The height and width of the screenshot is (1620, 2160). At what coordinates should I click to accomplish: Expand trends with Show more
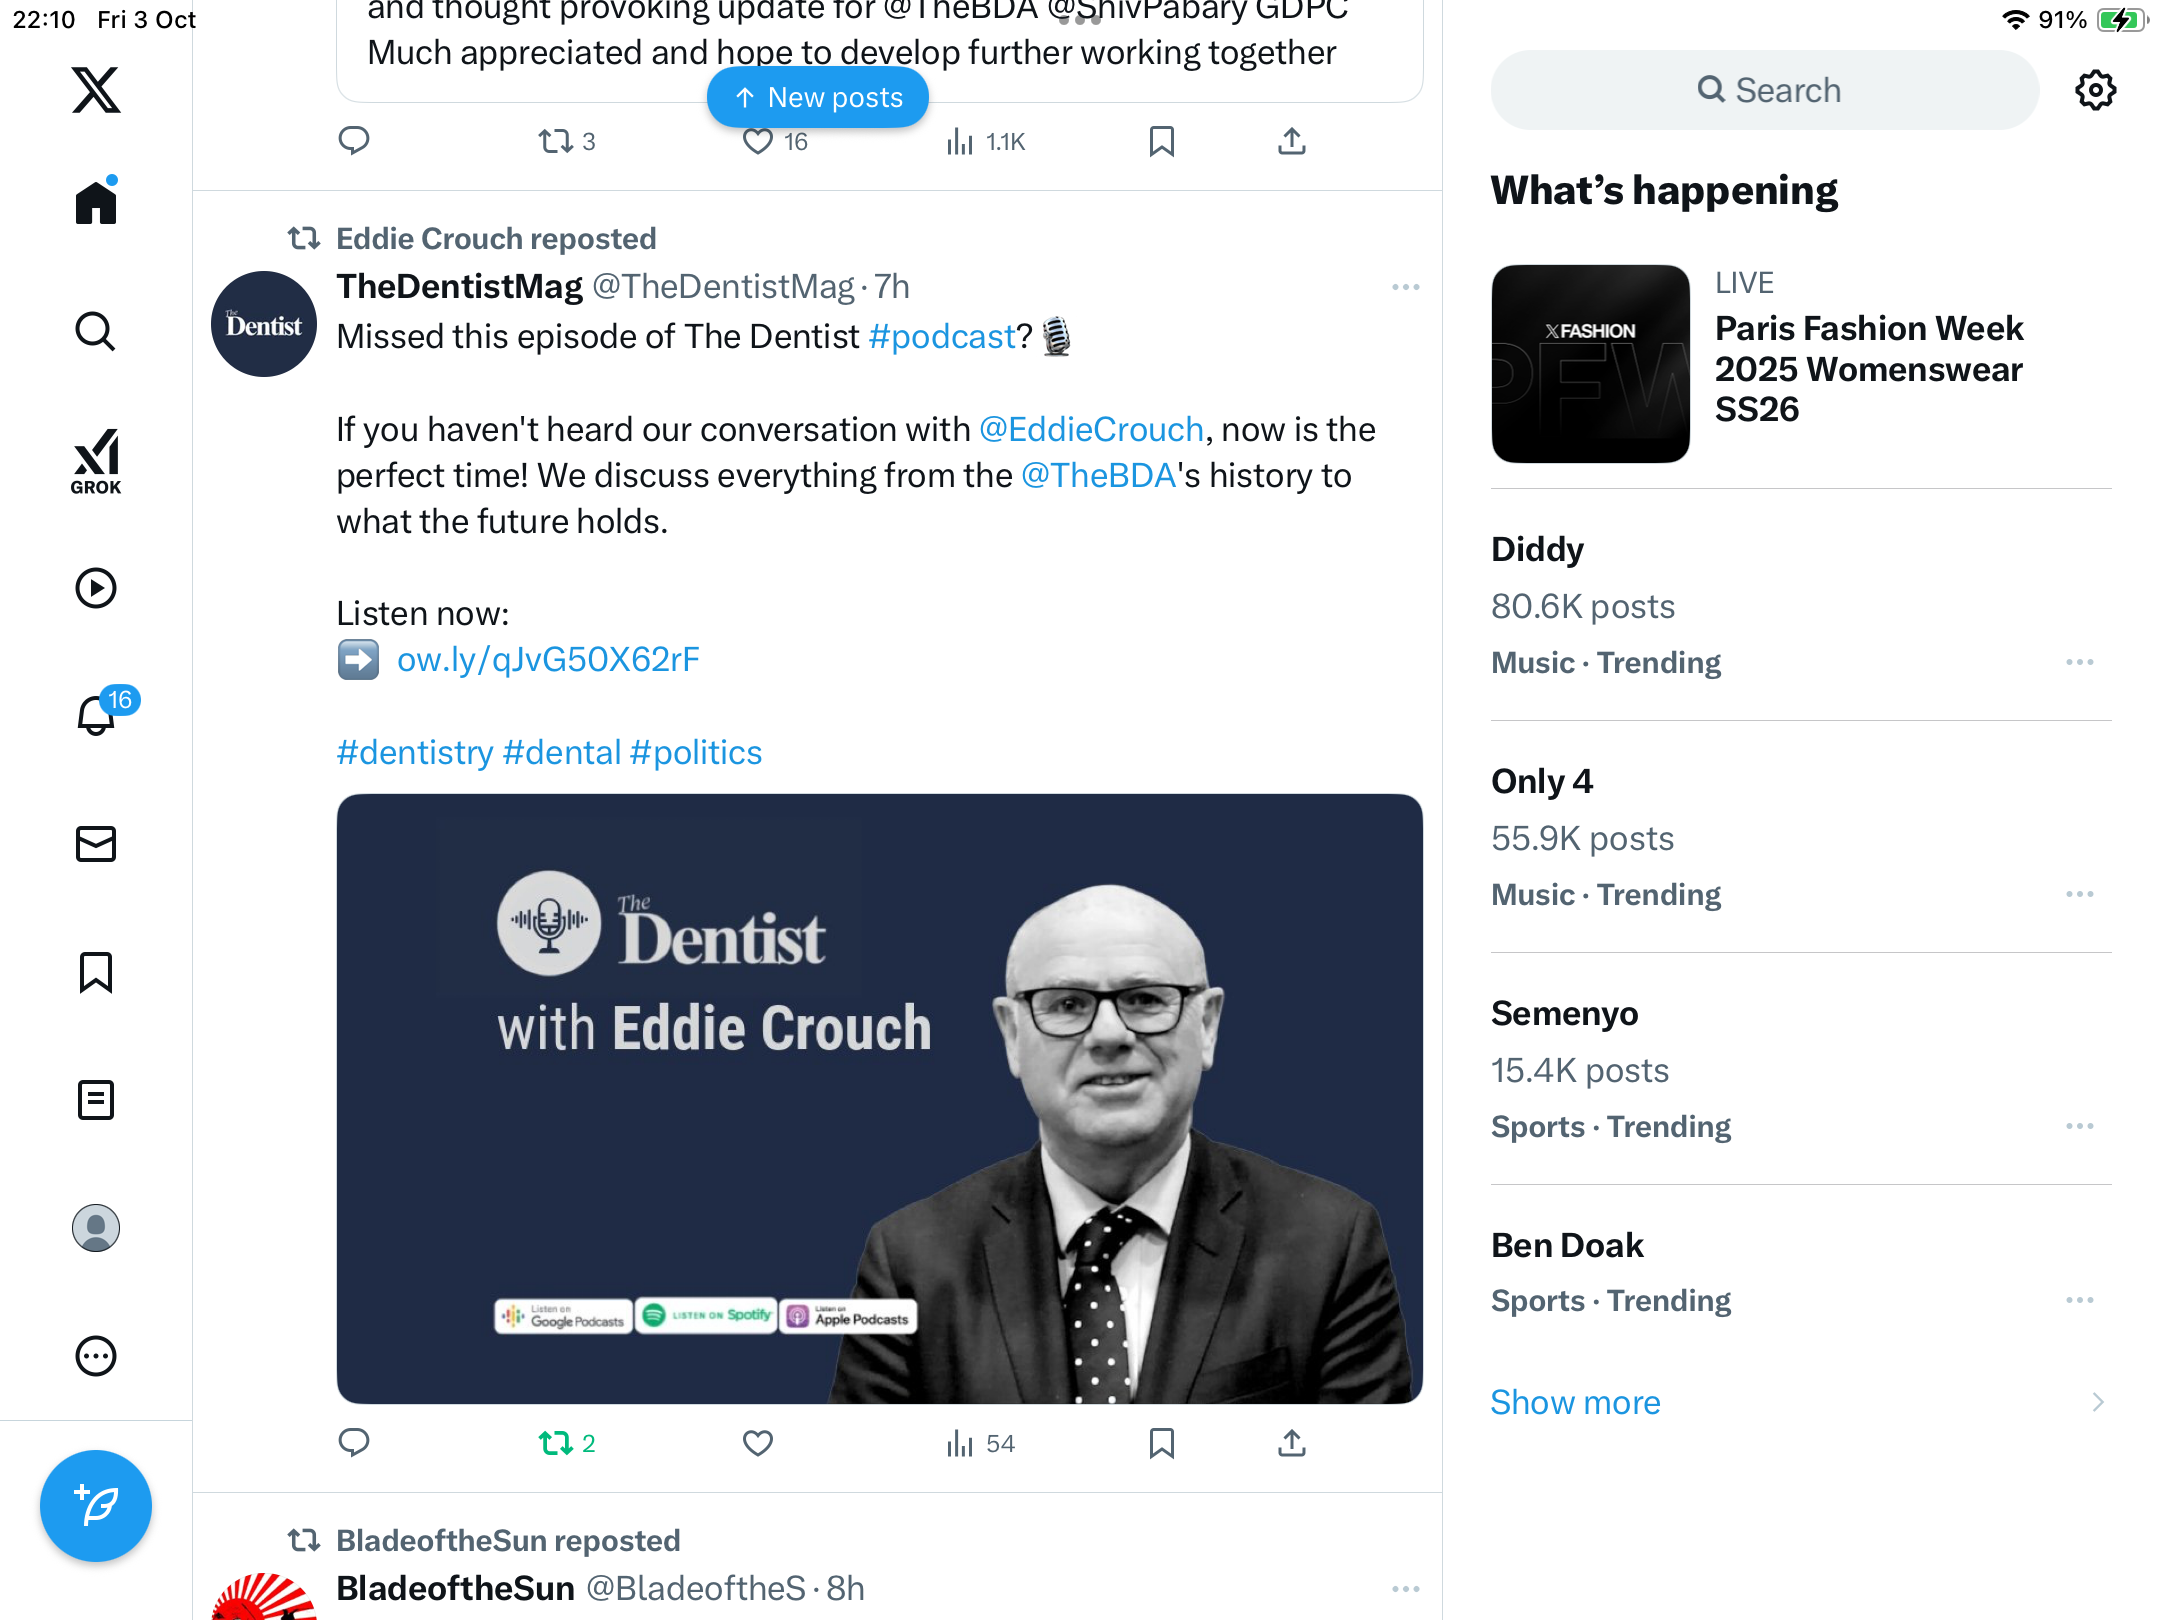[1575, 1402]
